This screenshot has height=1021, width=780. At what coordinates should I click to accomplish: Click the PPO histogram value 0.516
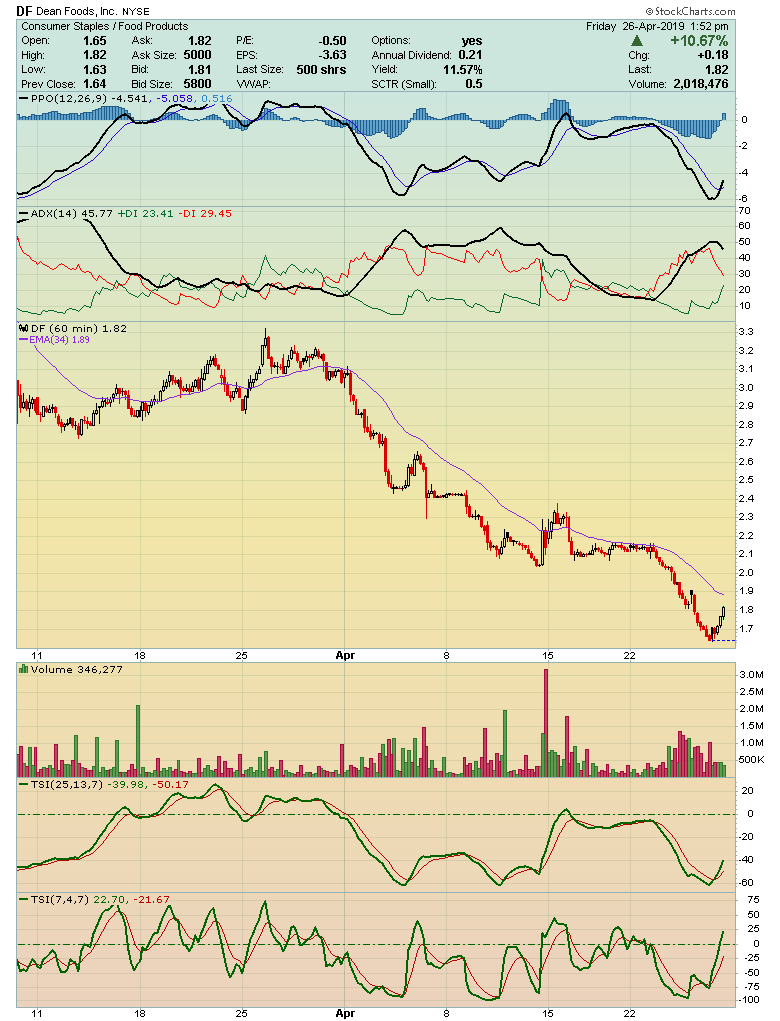tap(217, 99)
